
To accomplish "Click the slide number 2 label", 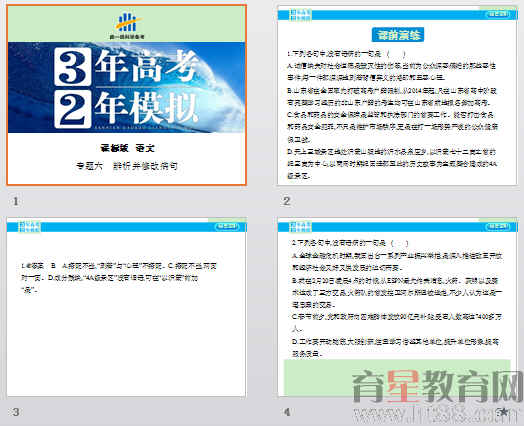I will point(286,201).
